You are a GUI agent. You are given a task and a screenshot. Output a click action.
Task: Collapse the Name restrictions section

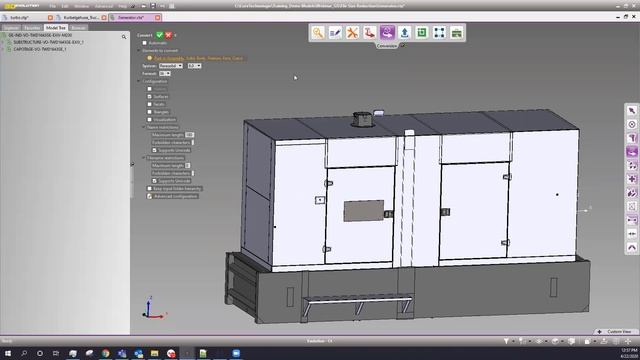[x=144, y=127]
